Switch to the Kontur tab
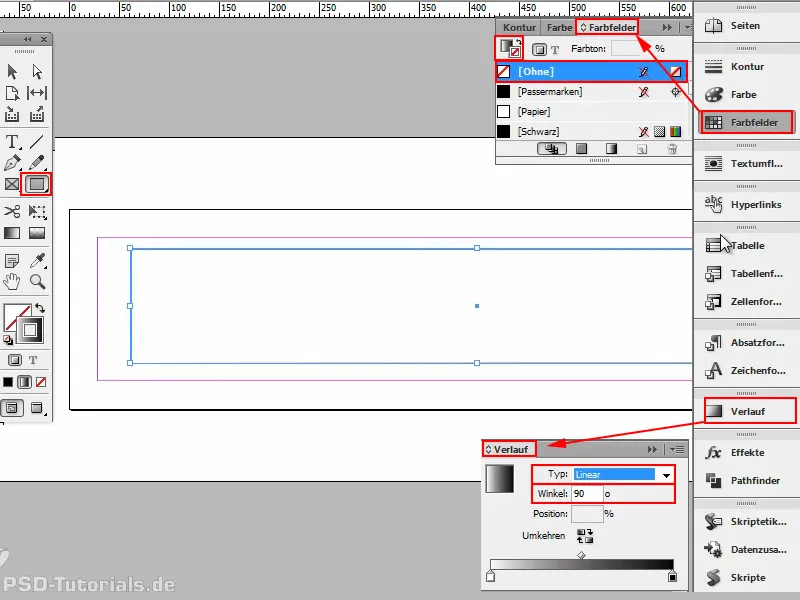The height and width of the screenshot is (600, 800). (x=520, y=27)
